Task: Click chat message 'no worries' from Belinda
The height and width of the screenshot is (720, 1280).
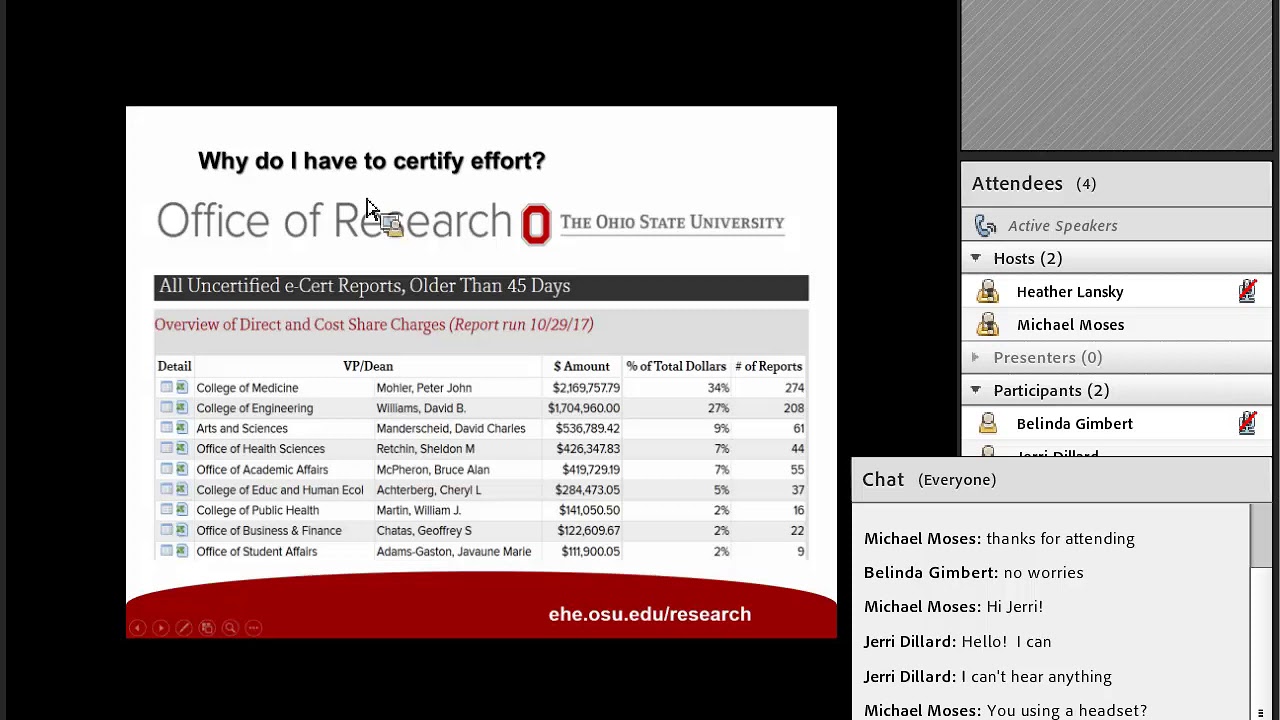Action: point(1043,573)
